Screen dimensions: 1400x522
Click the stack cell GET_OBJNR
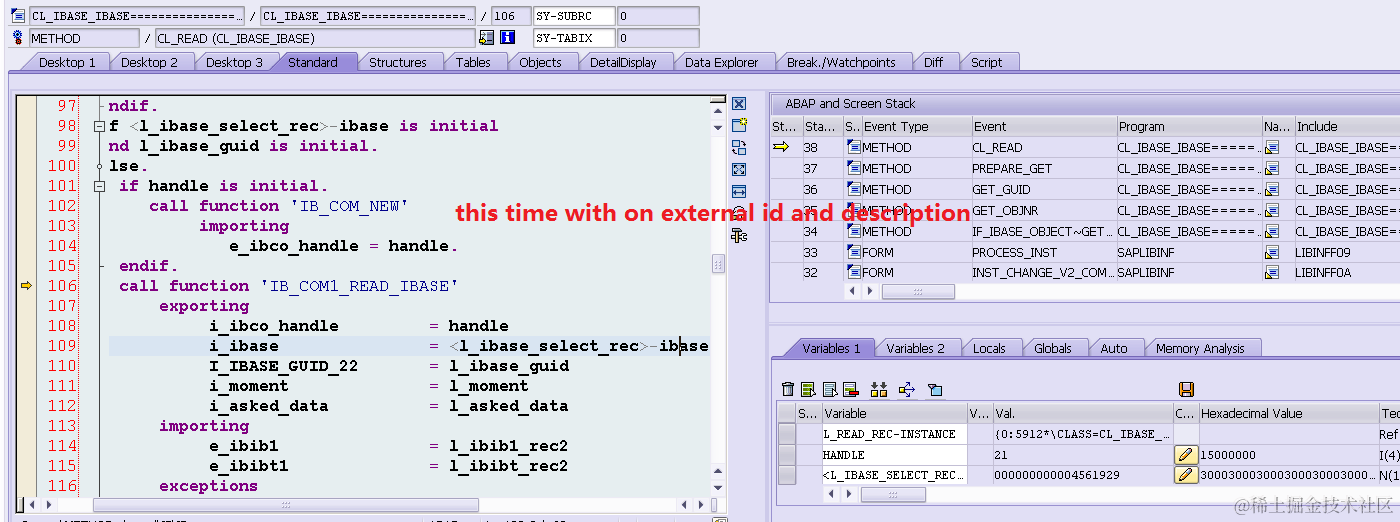(1043, 211)
